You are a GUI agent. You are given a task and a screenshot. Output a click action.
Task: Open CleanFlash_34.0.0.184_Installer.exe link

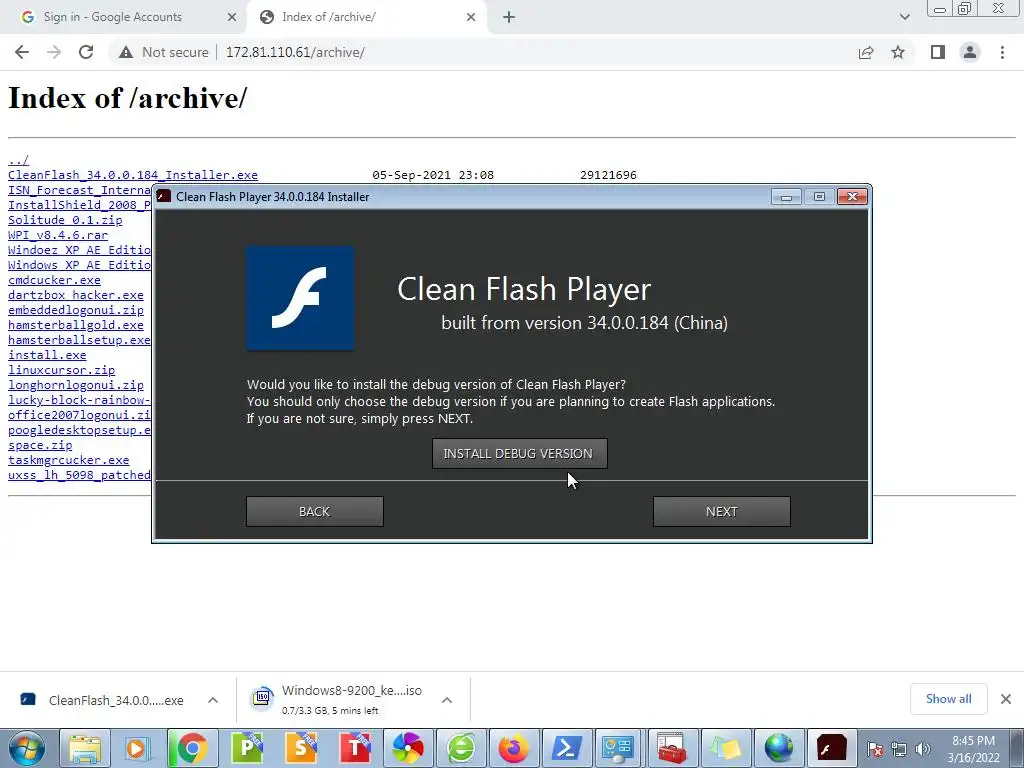133,175
